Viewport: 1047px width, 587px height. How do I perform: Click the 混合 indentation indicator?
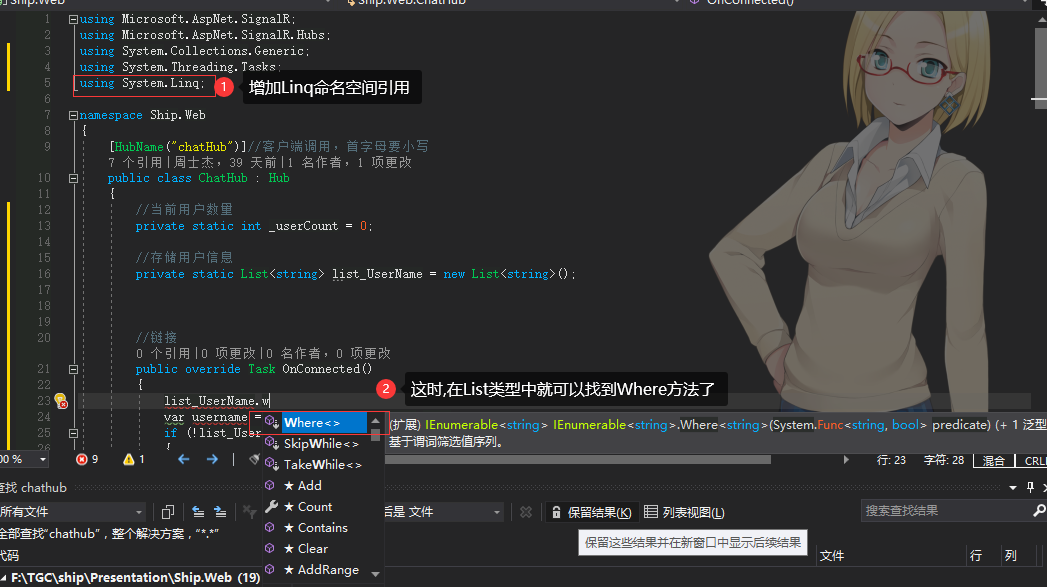point(994,461)
